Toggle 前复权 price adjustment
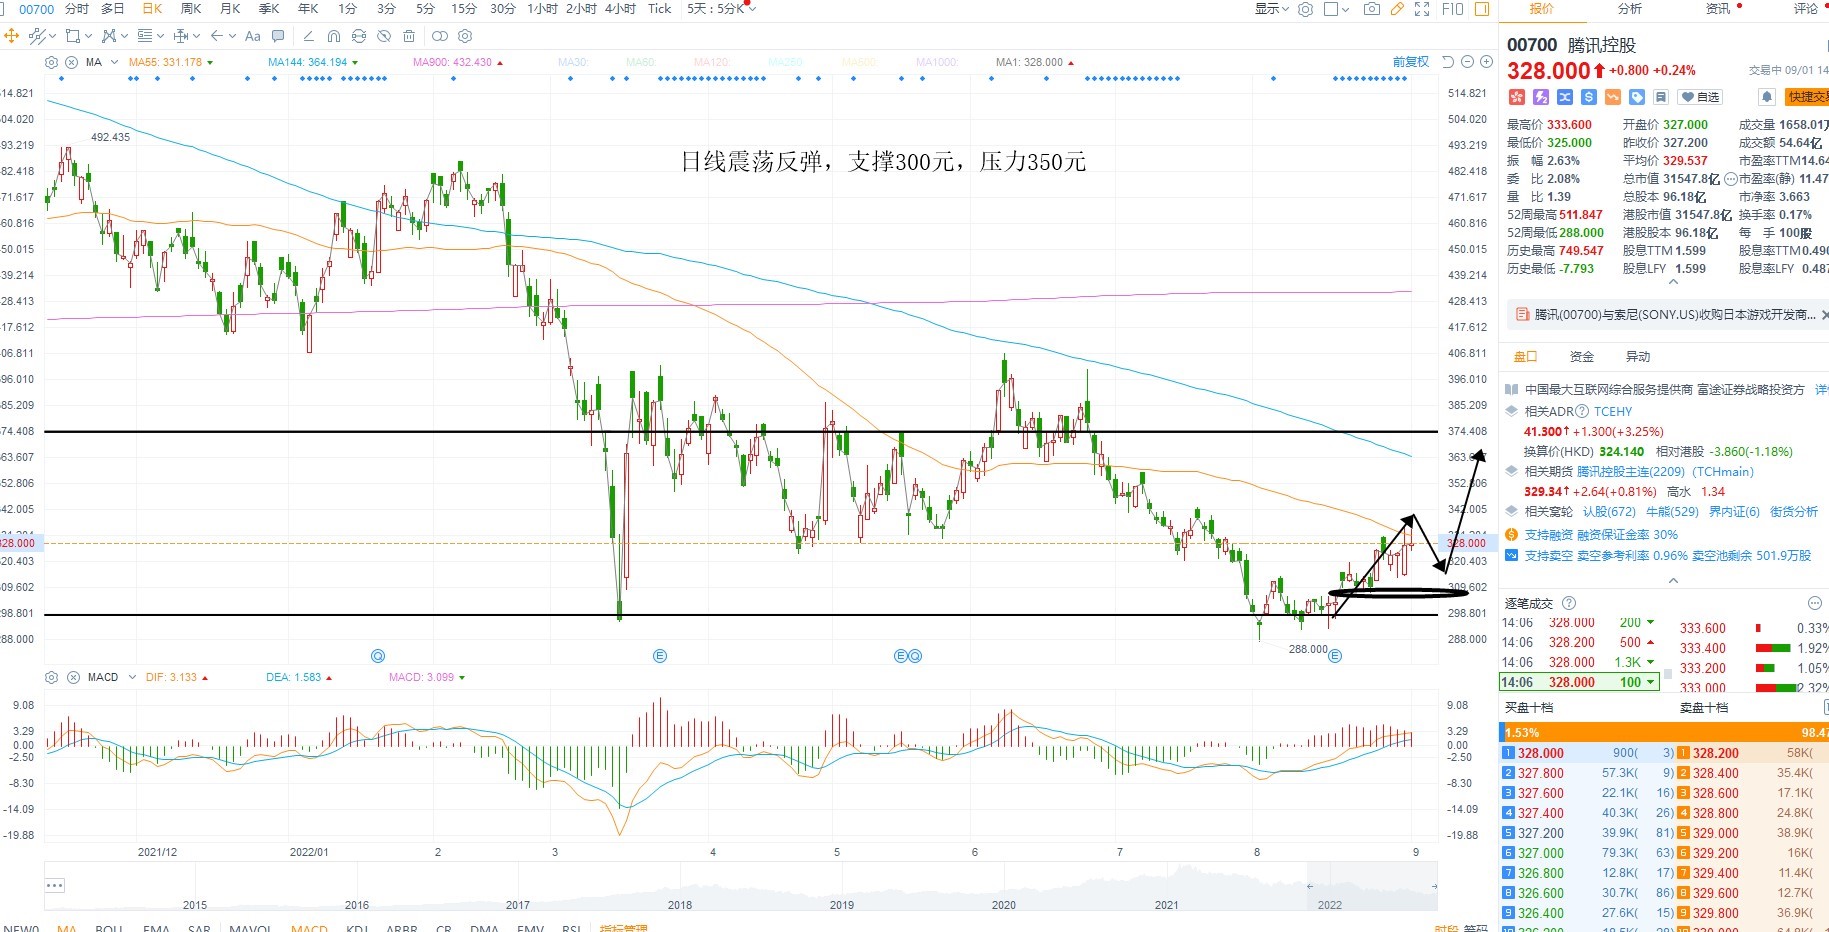Screen dimensions: 1829x932 [1411, 62]
